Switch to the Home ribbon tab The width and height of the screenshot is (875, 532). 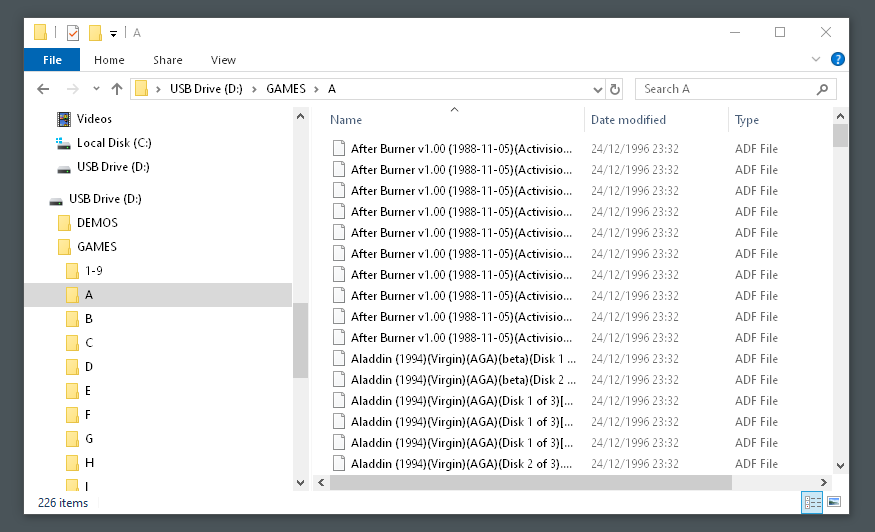(109, 60)
